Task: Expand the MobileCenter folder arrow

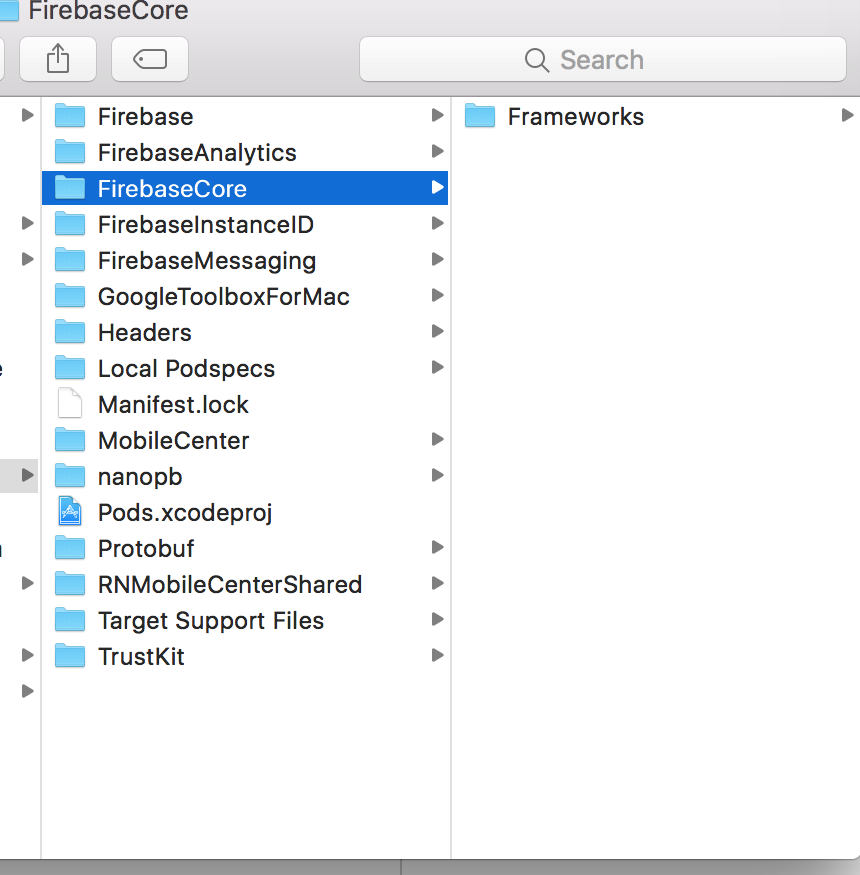Action: point(438,439)
